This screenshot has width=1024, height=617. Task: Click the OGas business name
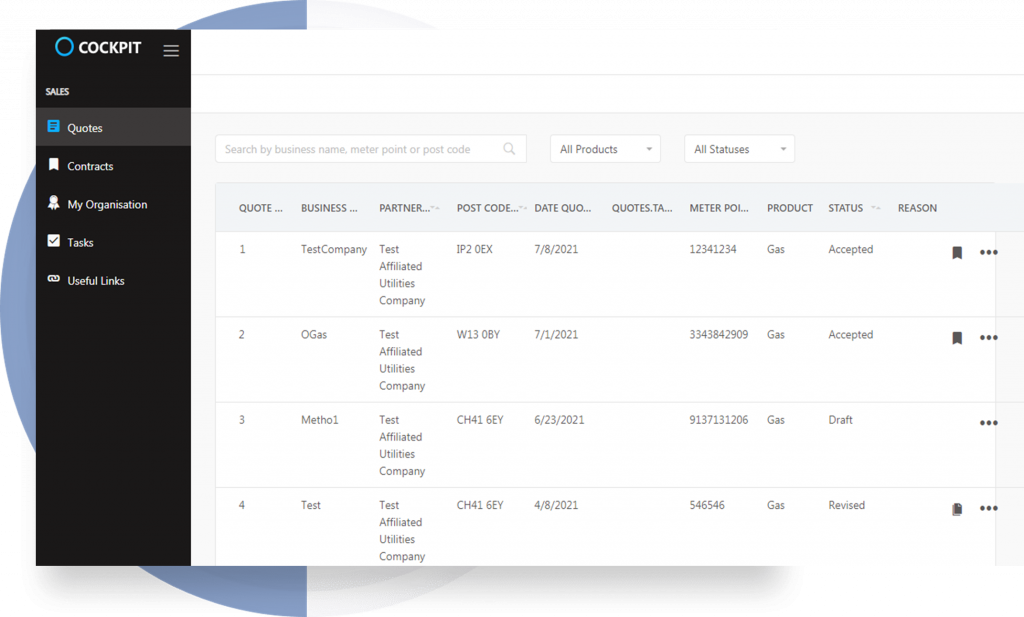313,334
